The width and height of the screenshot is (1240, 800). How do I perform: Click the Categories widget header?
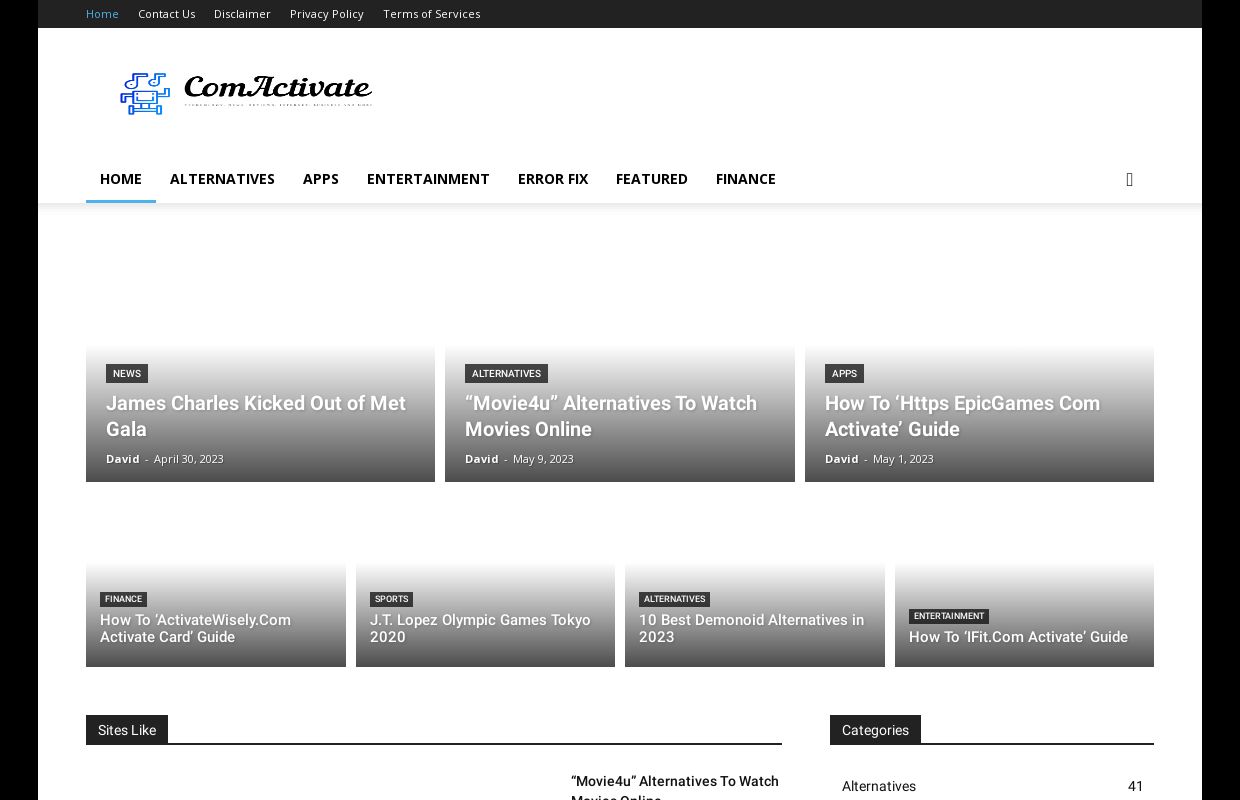pyautogui.click(x=875, y=730)
